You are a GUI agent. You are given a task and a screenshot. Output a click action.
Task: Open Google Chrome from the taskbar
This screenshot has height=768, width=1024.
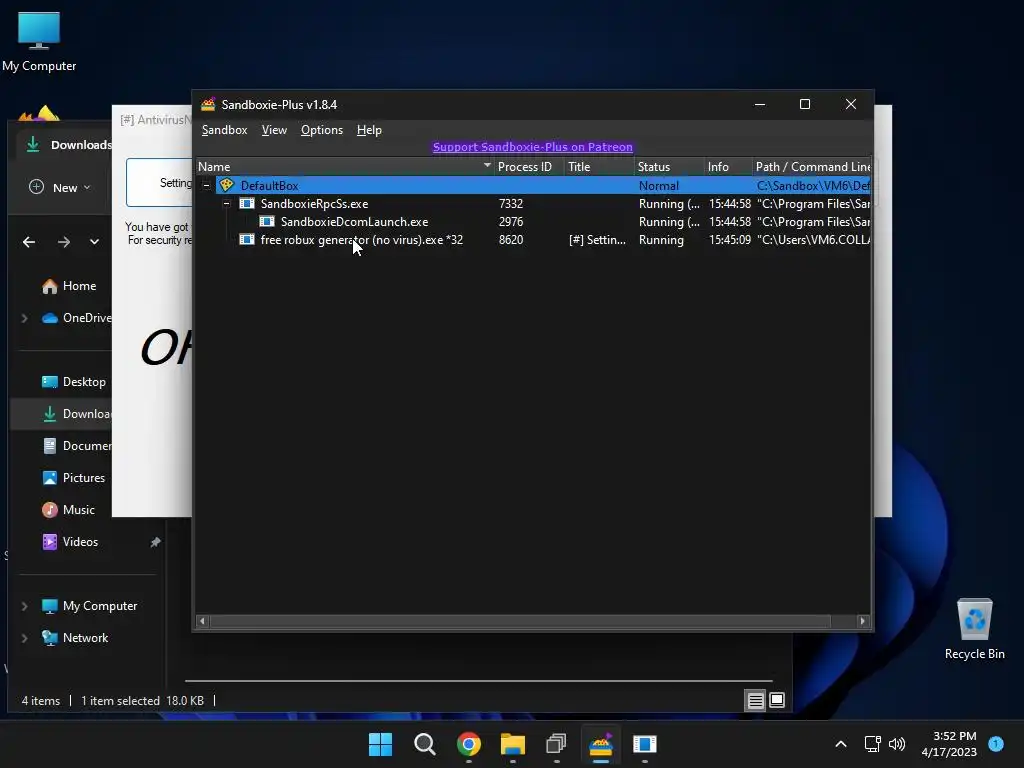[469, 744]
